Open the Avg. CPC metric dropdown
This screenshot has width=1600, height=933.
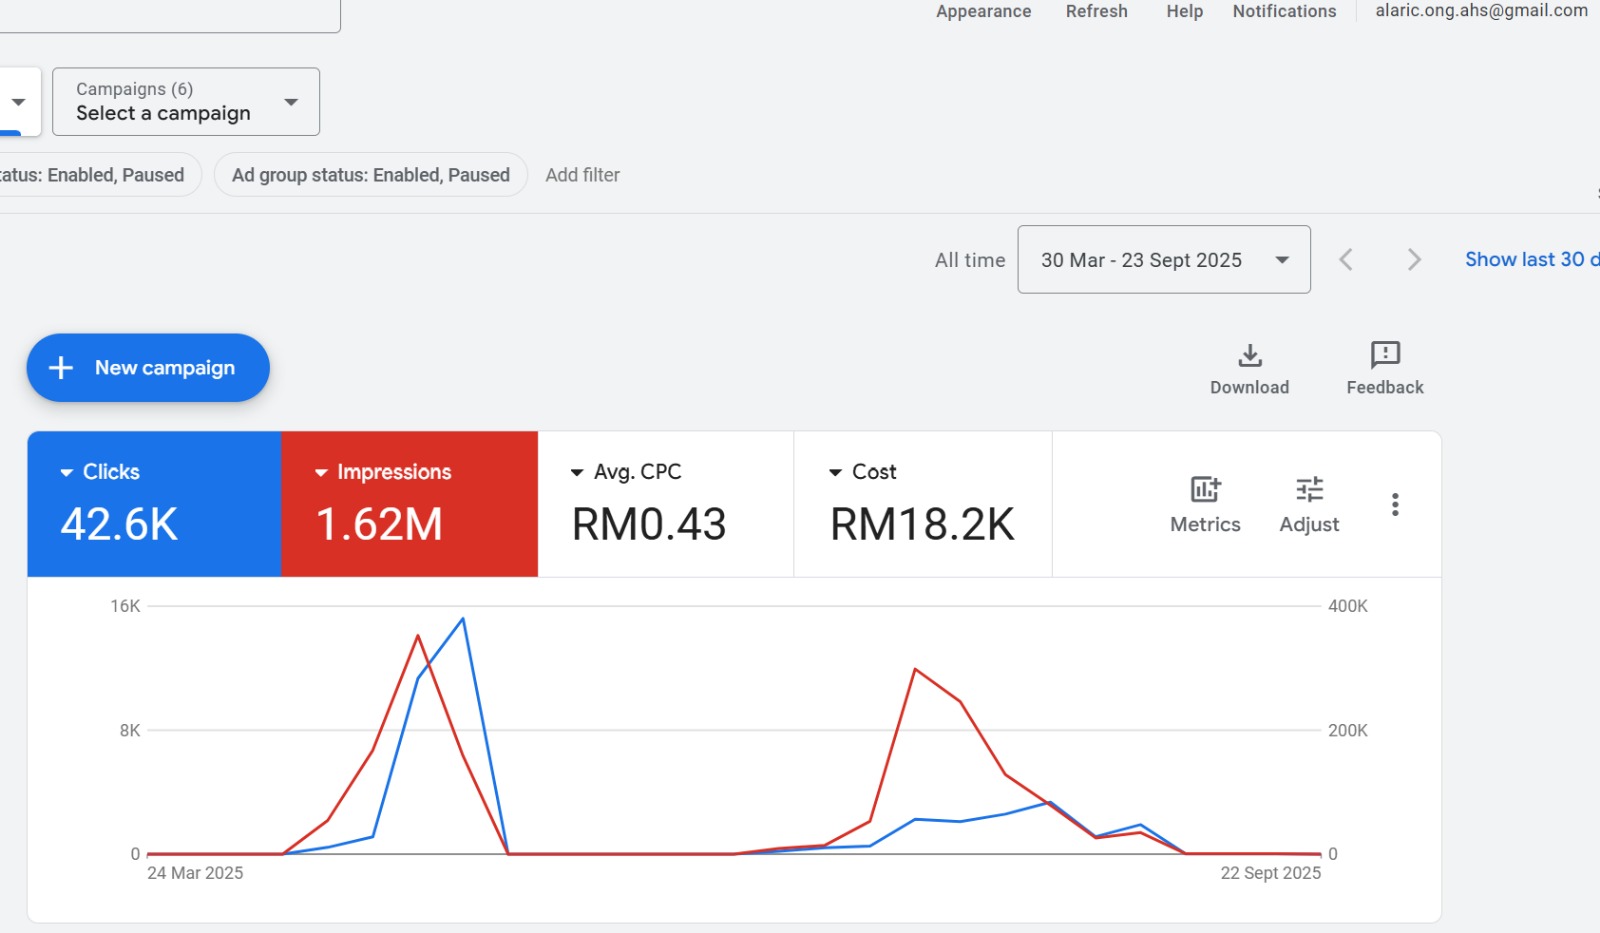pyautogui.click(x=577, y=472)
